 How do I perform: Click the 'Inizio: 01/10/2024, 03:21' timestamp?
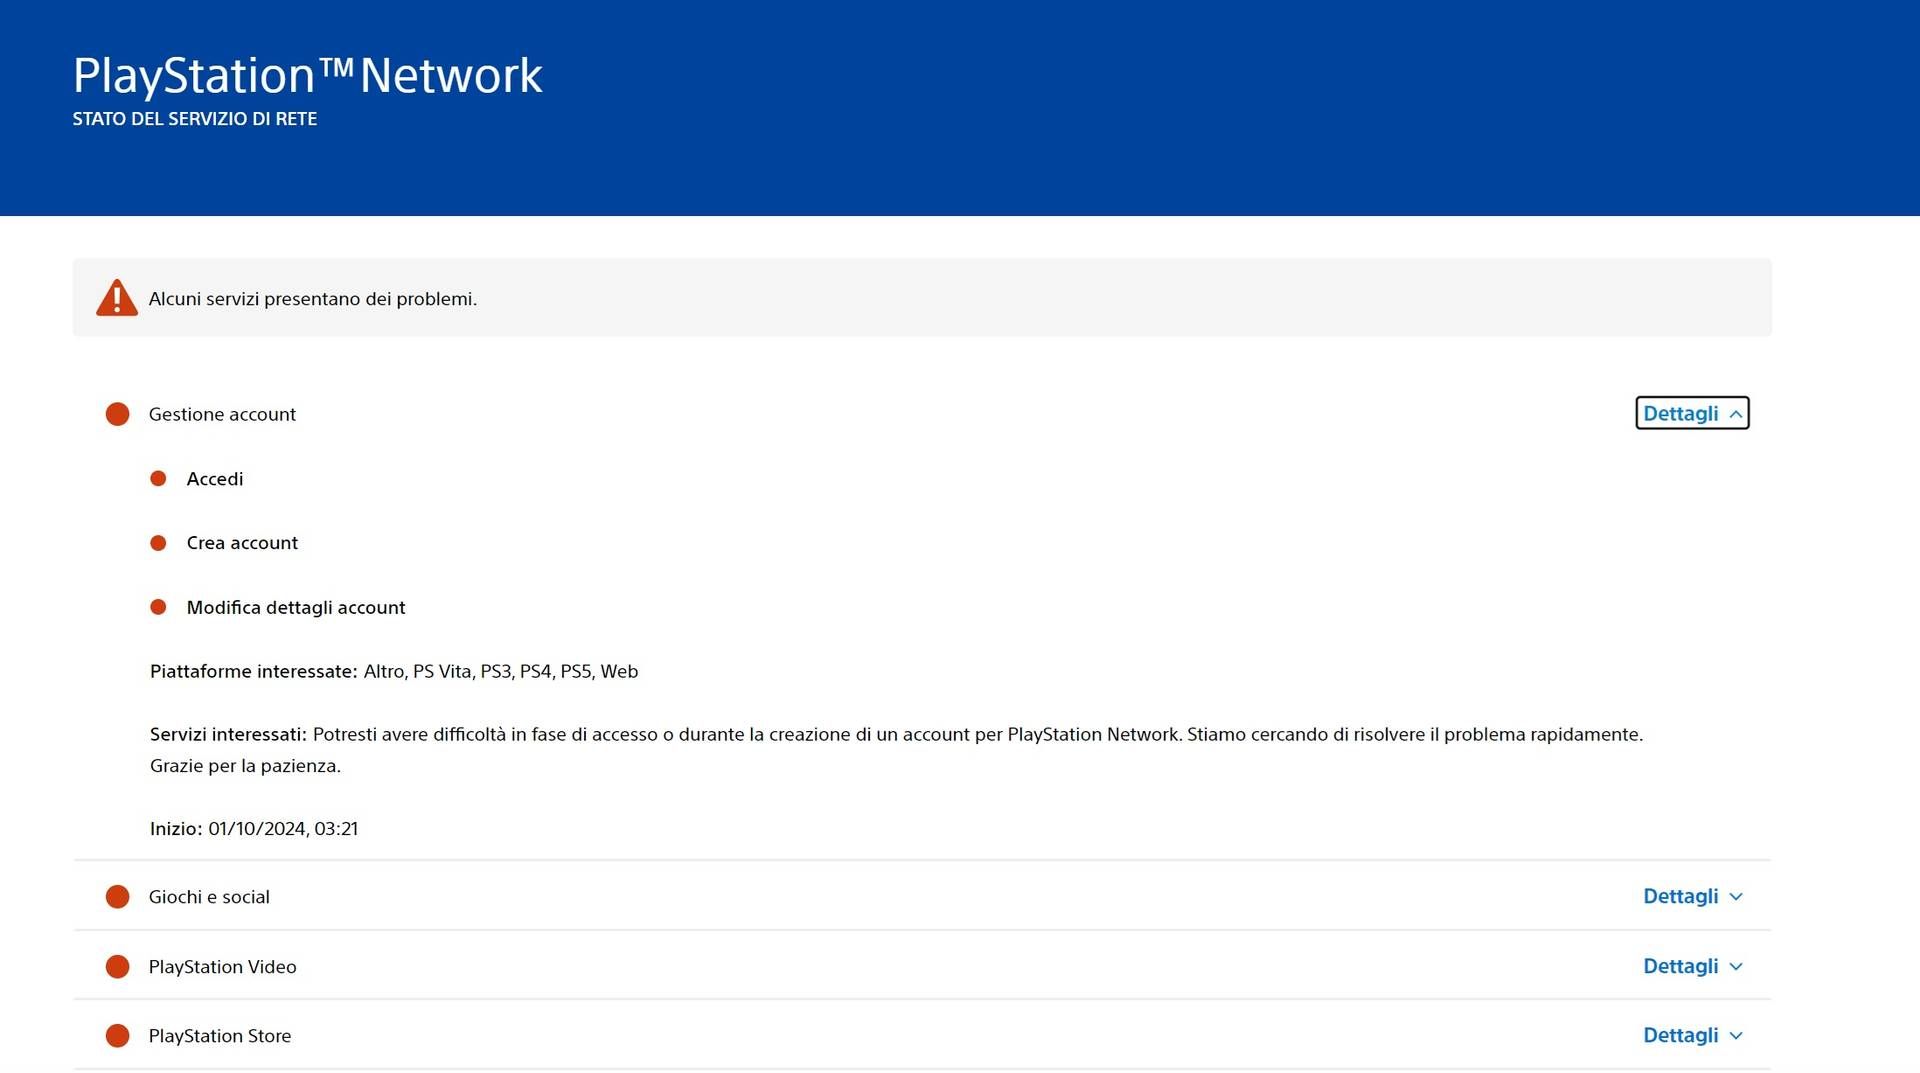(254, 829)
